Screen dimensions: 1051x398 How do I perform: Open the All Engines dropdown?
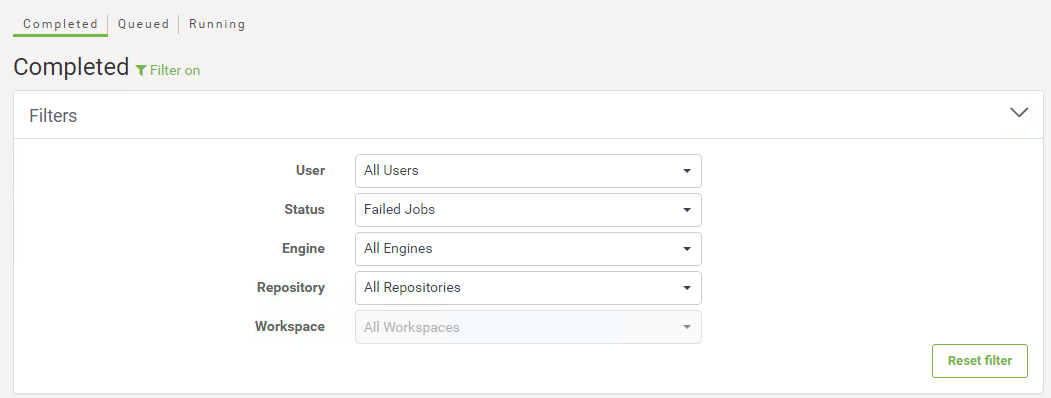(x=528, y=249)
